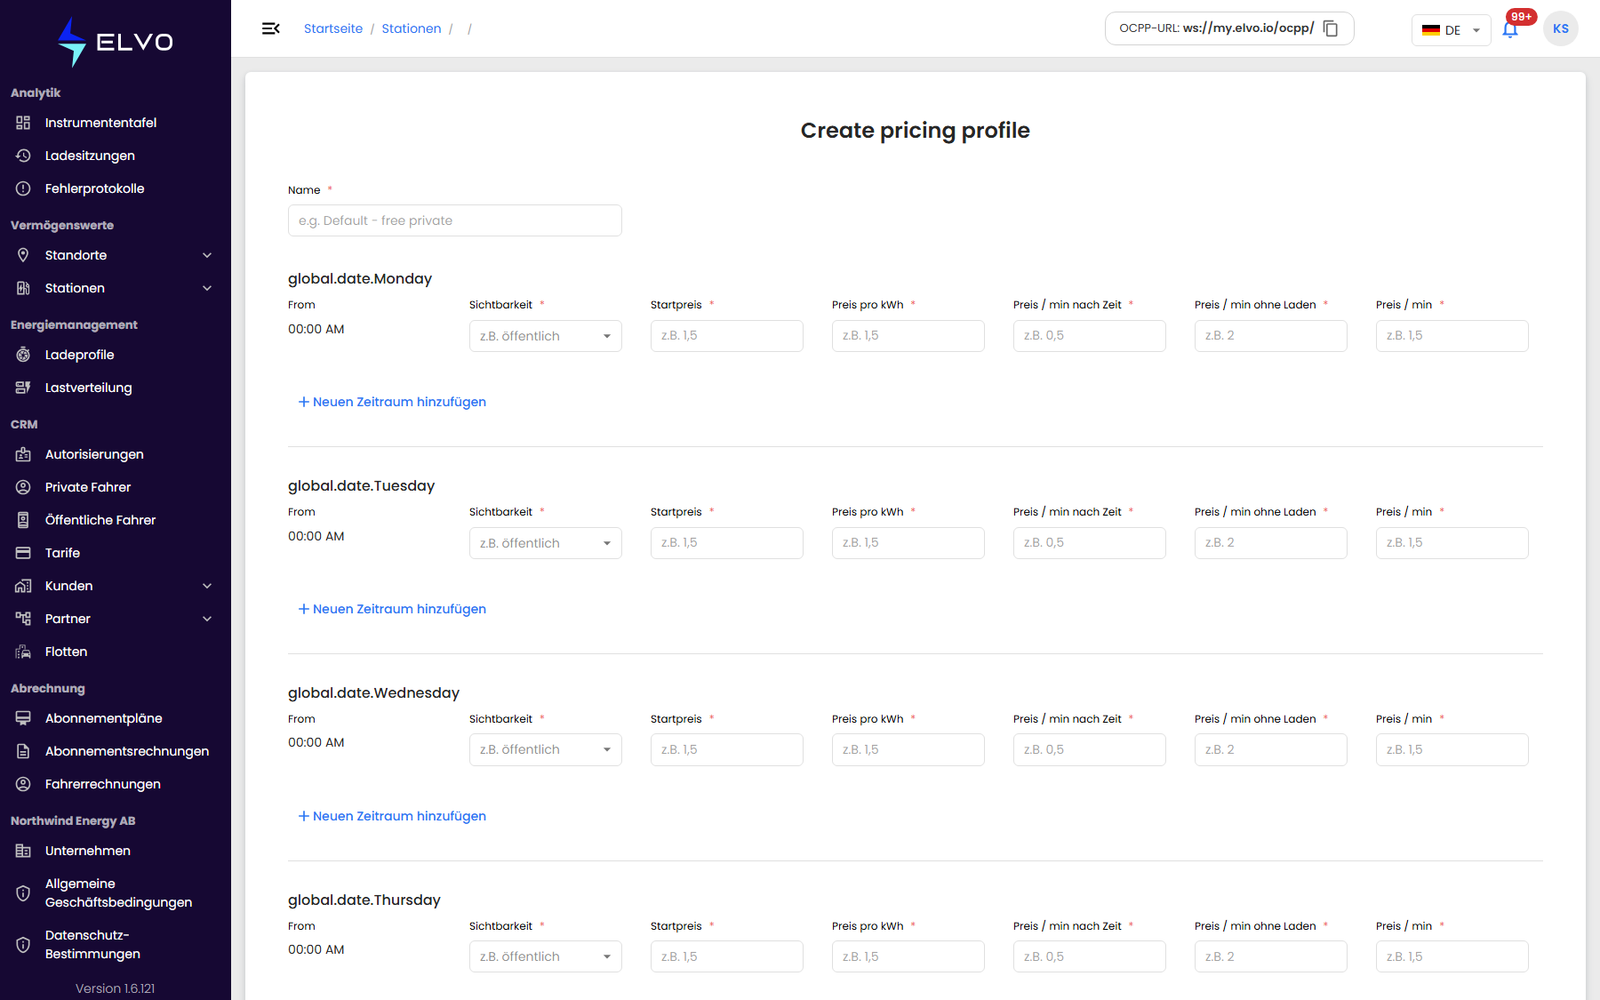Open Tuesday's Sichtbarkeit dropdown

(545, 543)
